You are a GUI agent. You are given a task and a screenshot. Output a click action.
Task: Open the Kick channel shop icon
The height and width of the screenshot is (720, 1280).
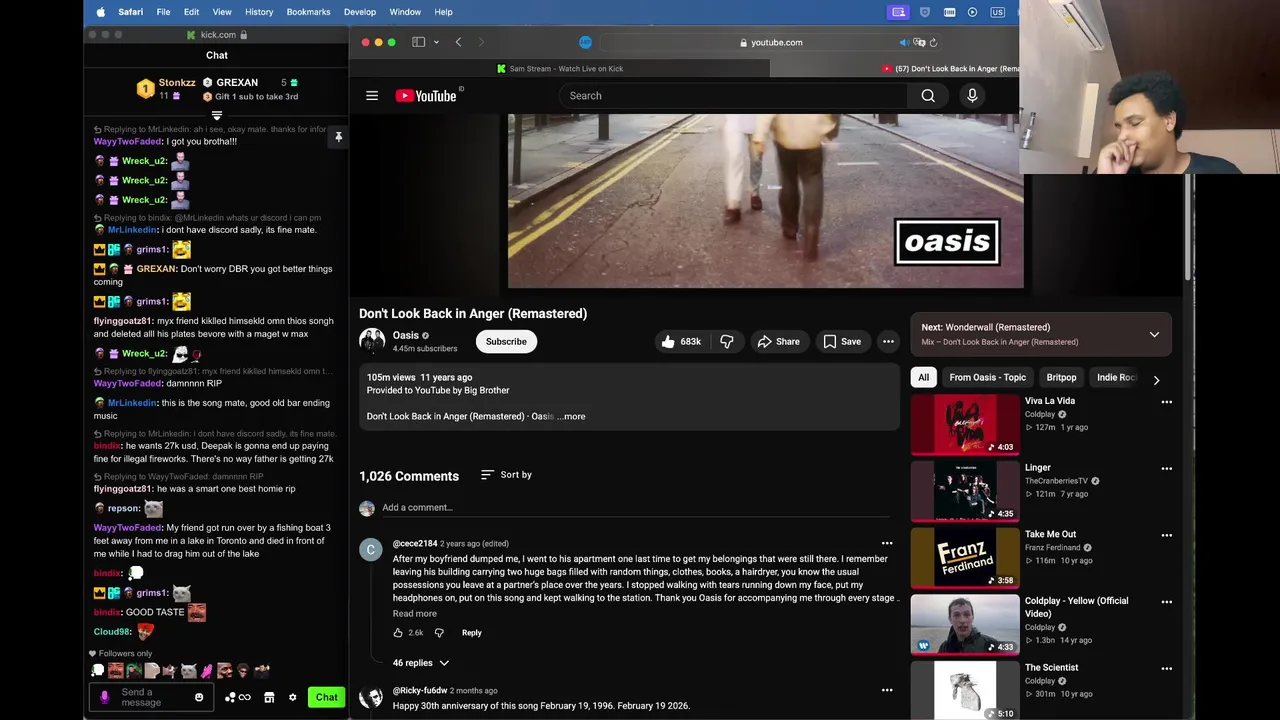pos(269,697)
